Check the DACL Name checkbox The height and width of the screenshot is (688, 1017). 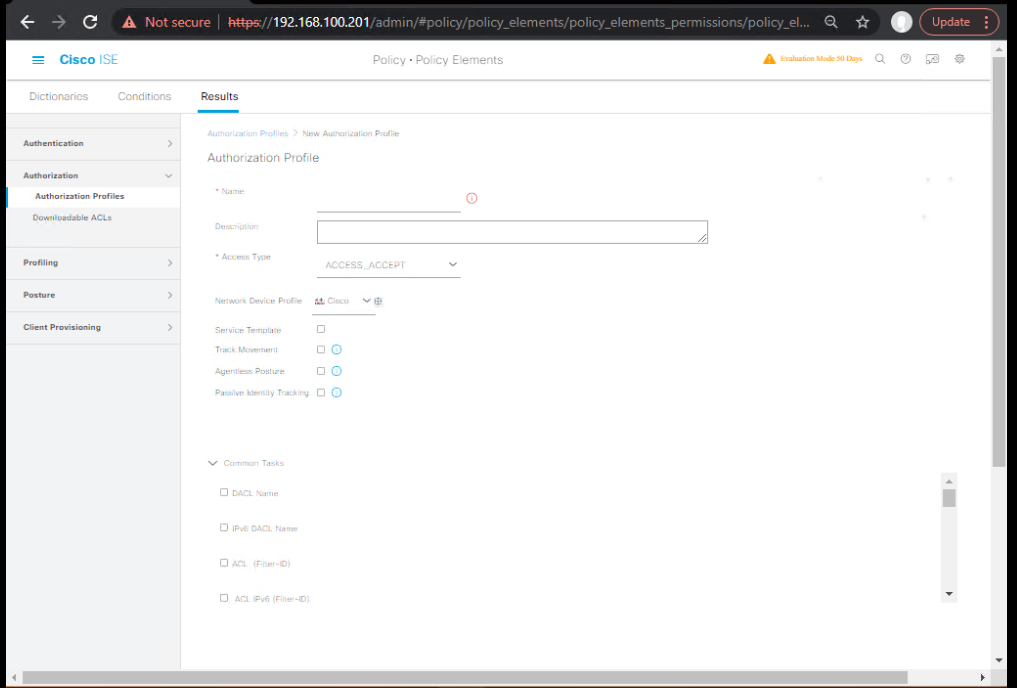tap(224, 493)
